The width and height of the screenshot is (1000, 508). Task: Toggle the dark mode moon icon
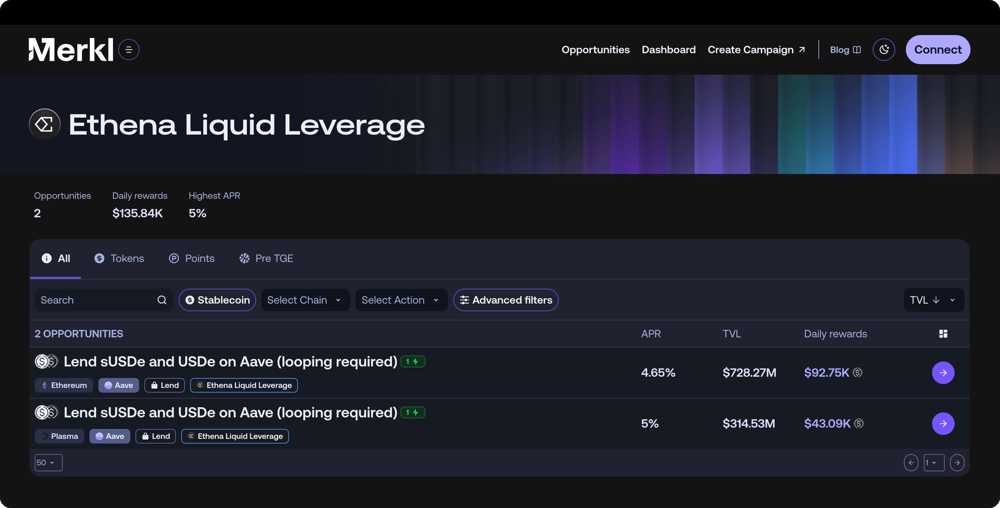coord(884,50)
